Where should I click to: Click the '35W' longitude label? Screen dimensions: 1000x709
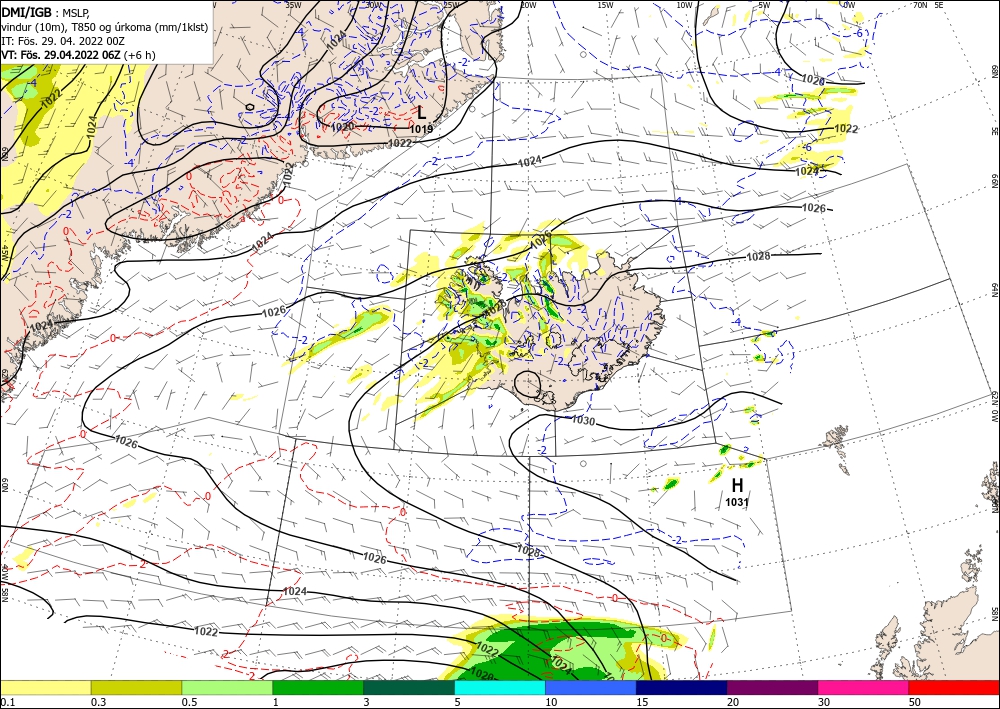coord(293,5)
